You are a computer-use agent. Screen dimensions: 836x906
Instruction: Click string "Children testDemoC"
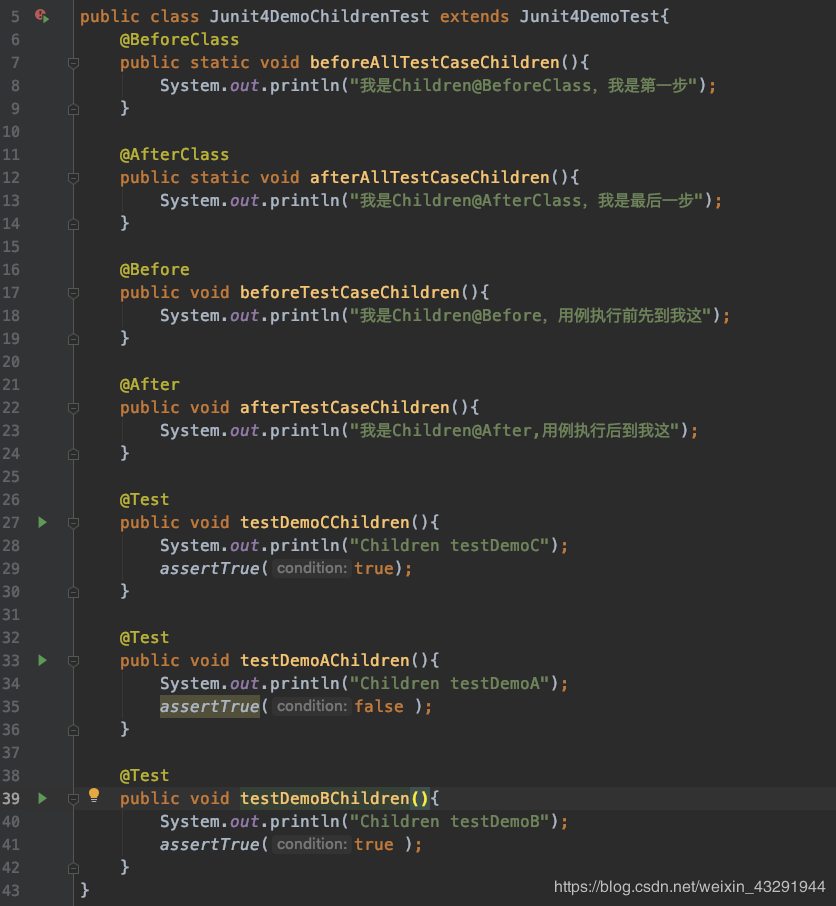449,545
